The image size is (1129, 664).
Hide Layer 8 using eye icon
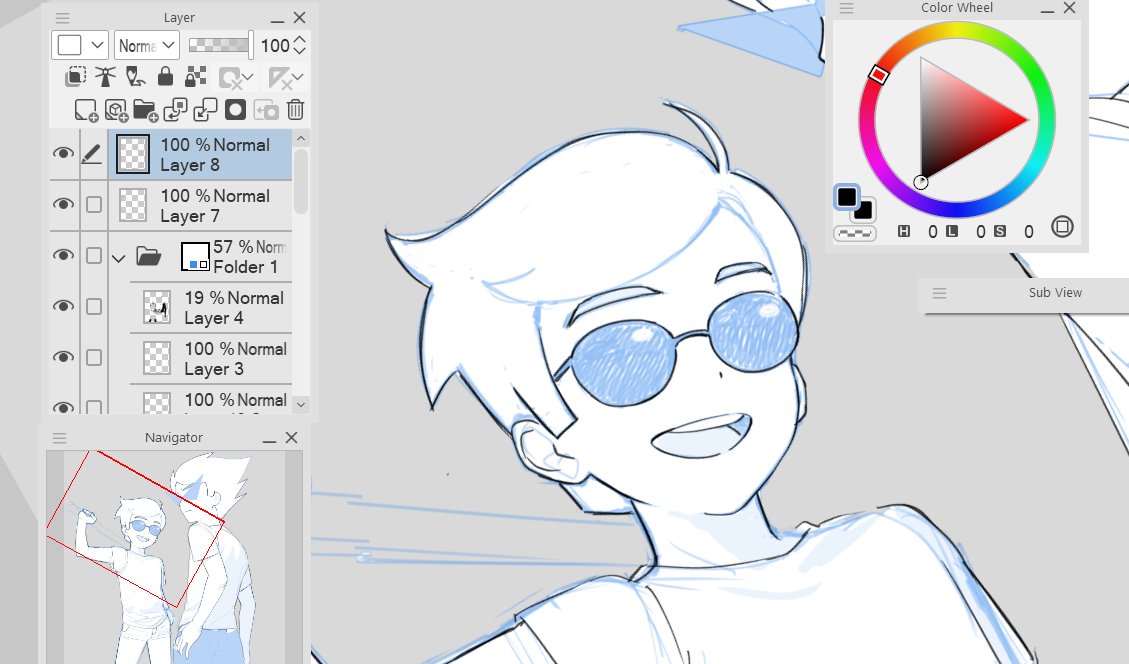click(63, 153)
